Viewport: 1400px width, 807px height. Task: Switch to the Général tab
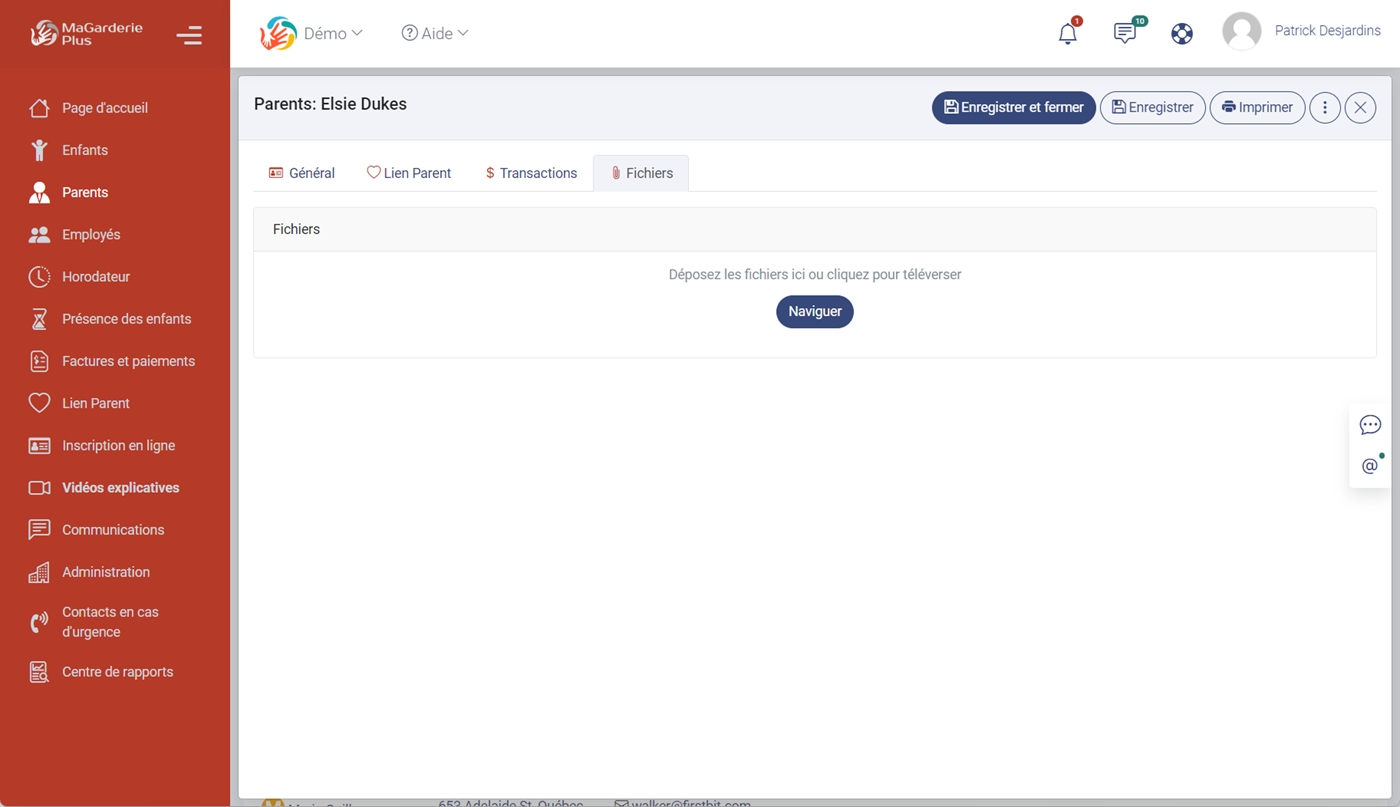(x=302, y=173)
